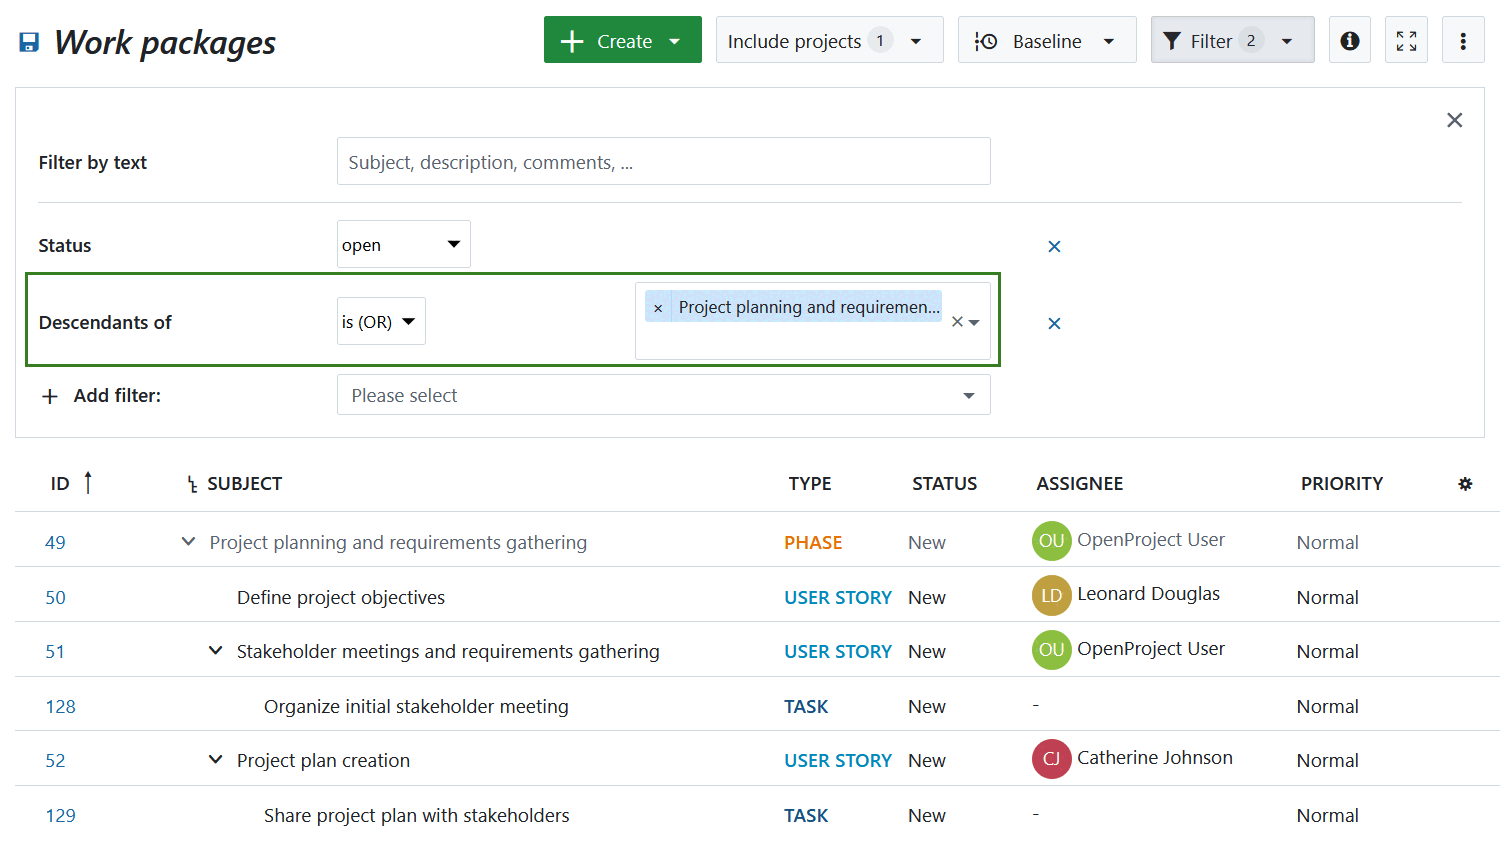Collapse the Stakeholder meetings row
The image size is (1500, 847).
click(x=215, y=650)
